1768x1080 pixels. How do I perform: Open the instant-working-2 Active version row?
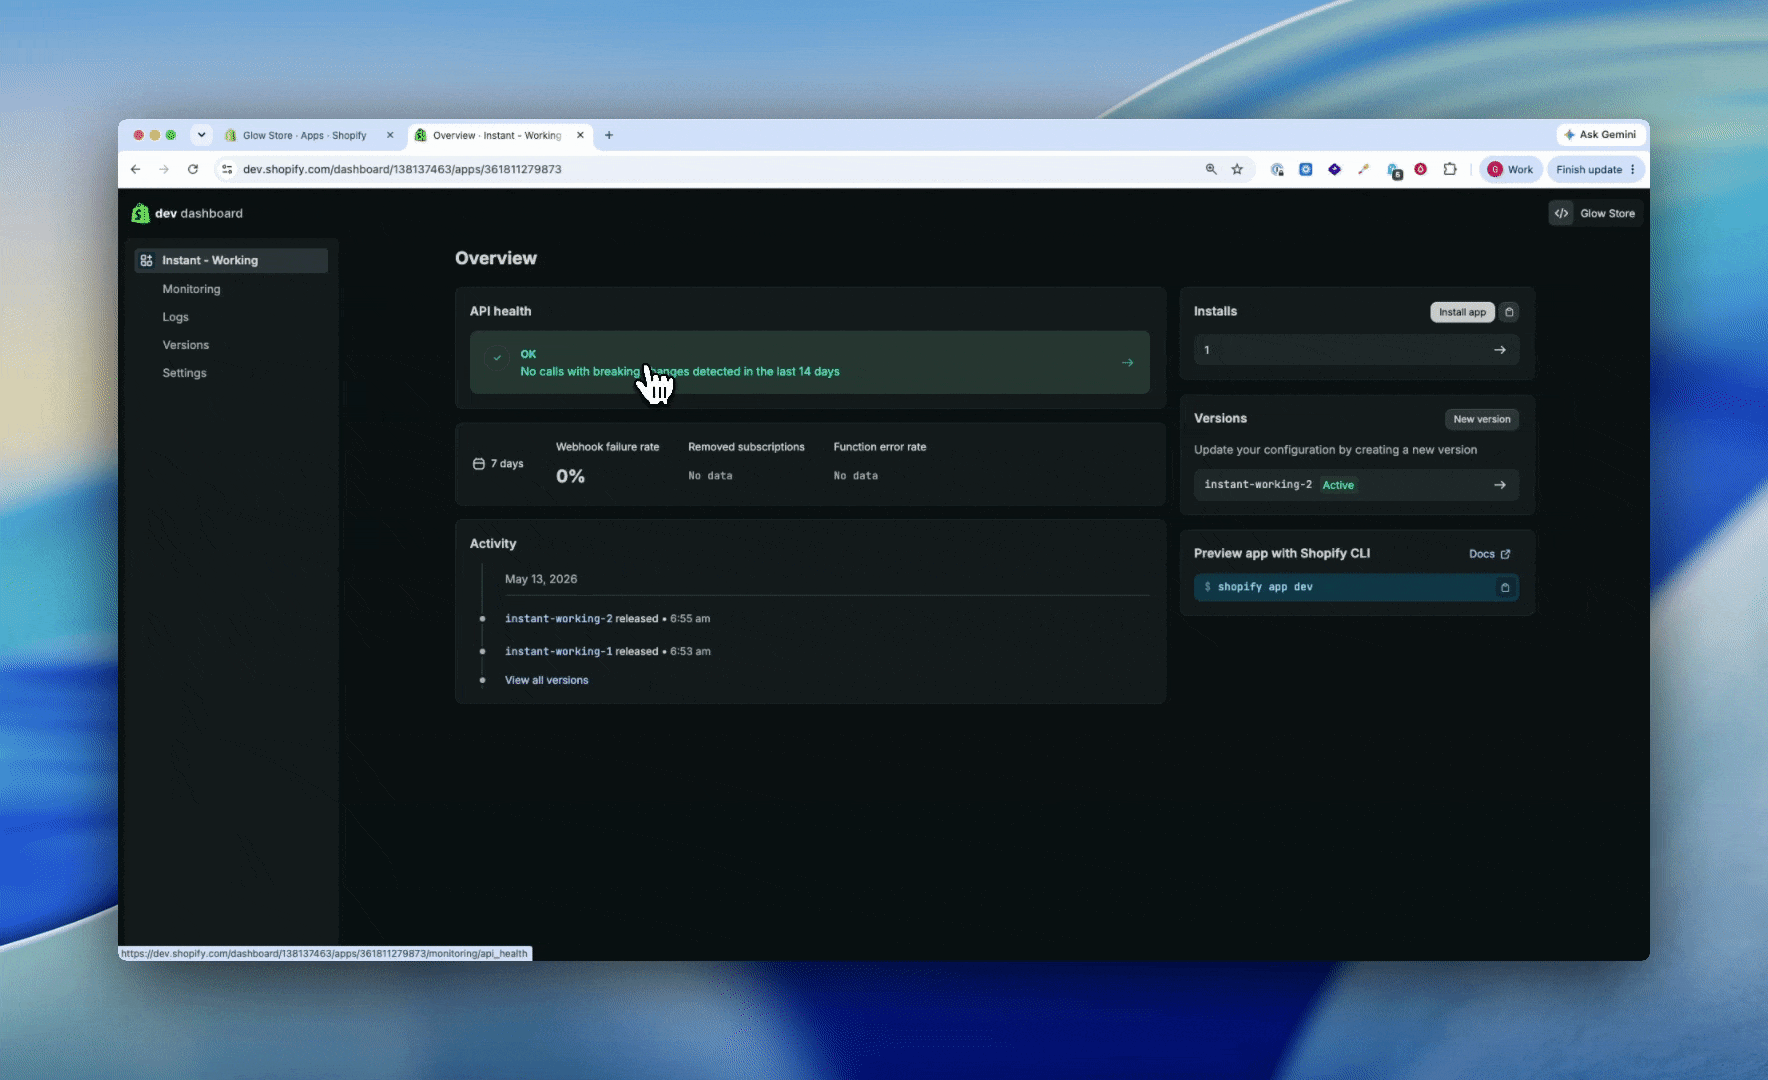1356,485
